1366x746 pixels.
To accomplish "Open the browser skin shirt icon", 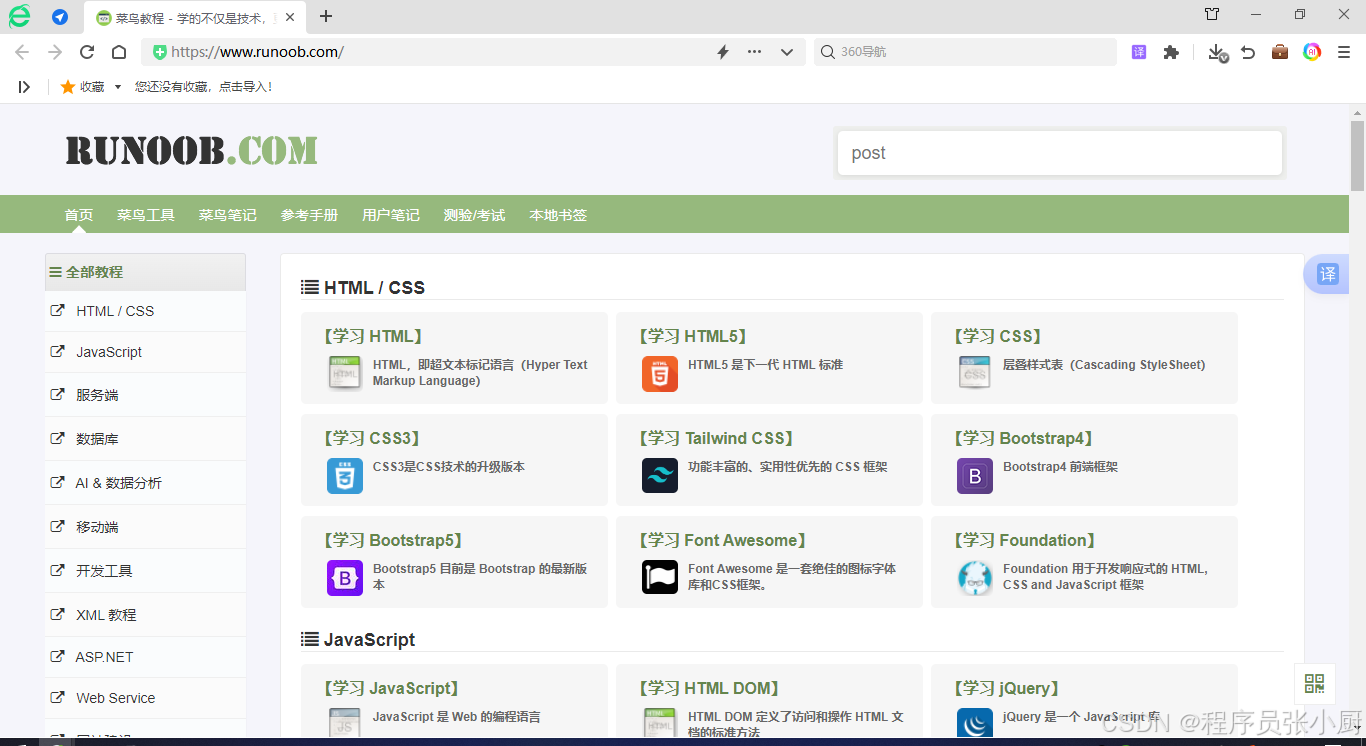I will [1212, 14].
